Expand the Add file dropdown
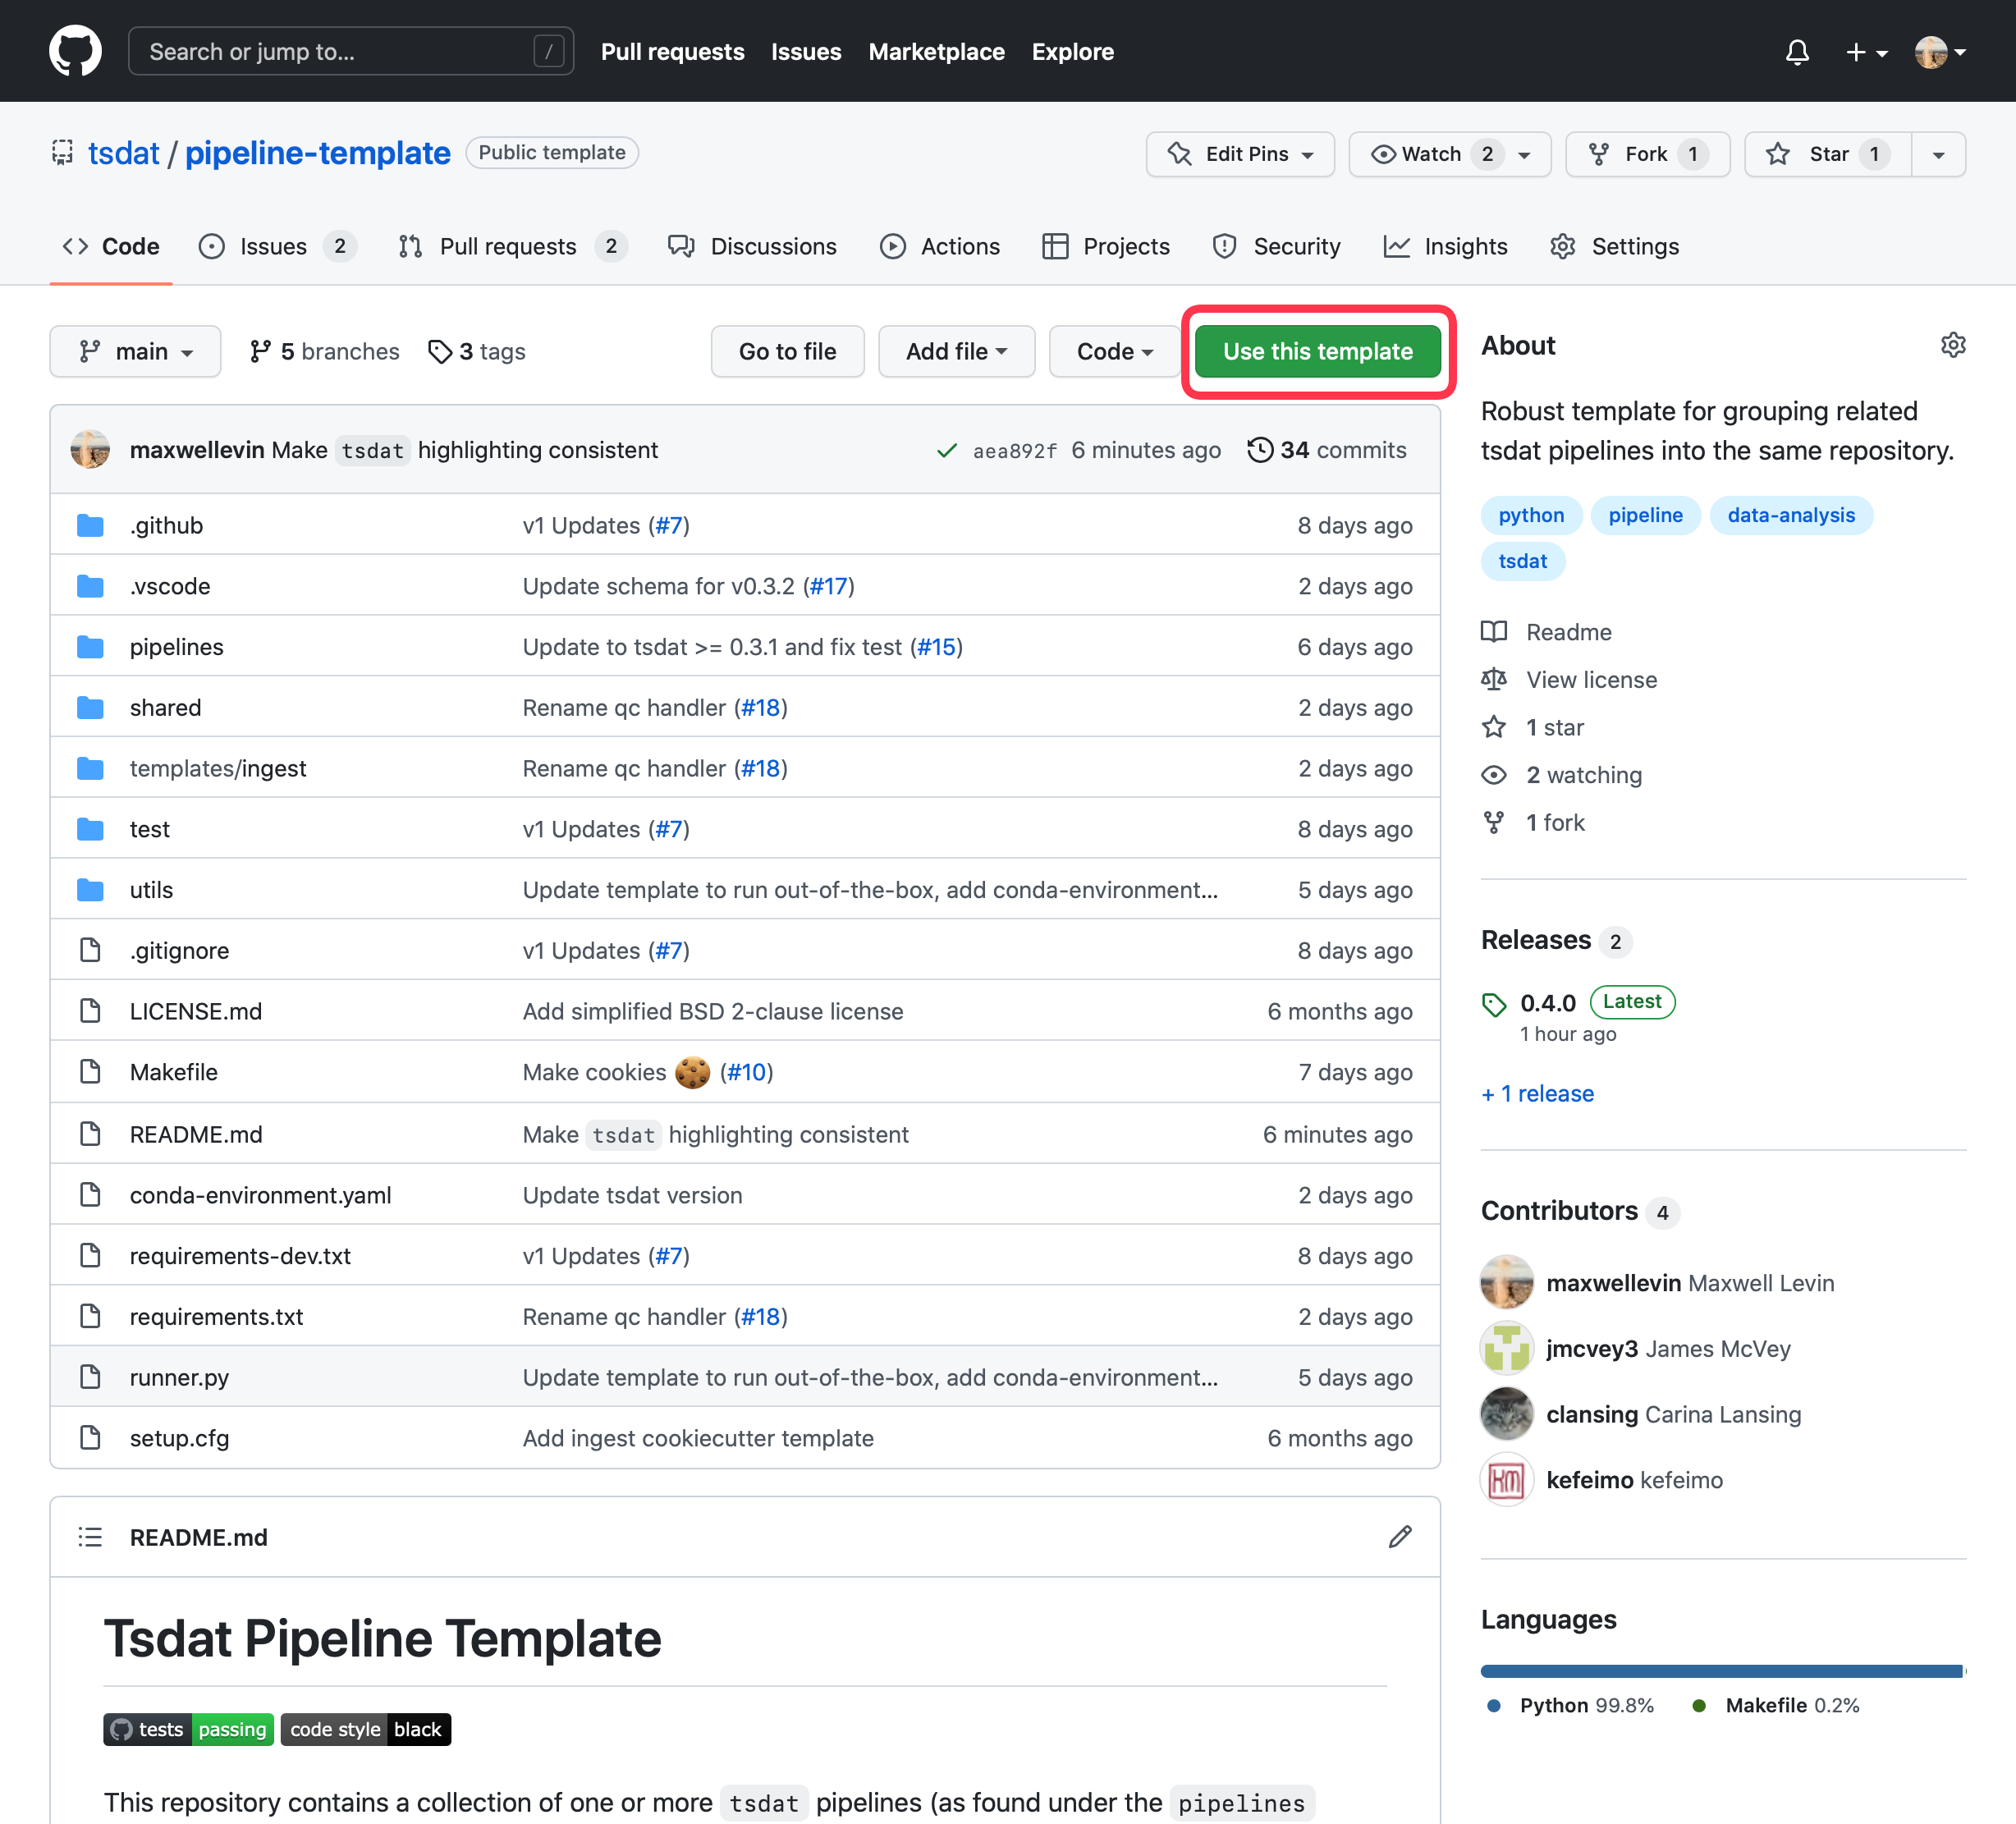 click(956, 351)
